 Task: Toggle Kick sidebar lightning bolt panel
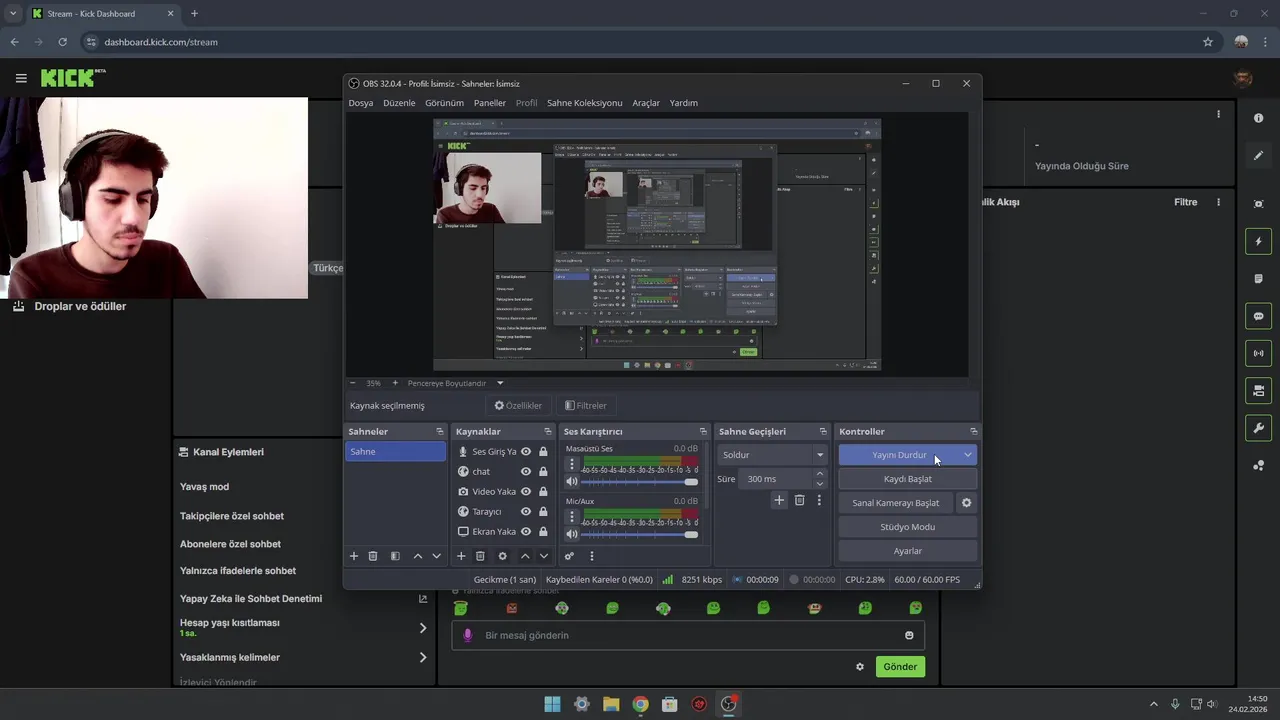(1258, 242)
